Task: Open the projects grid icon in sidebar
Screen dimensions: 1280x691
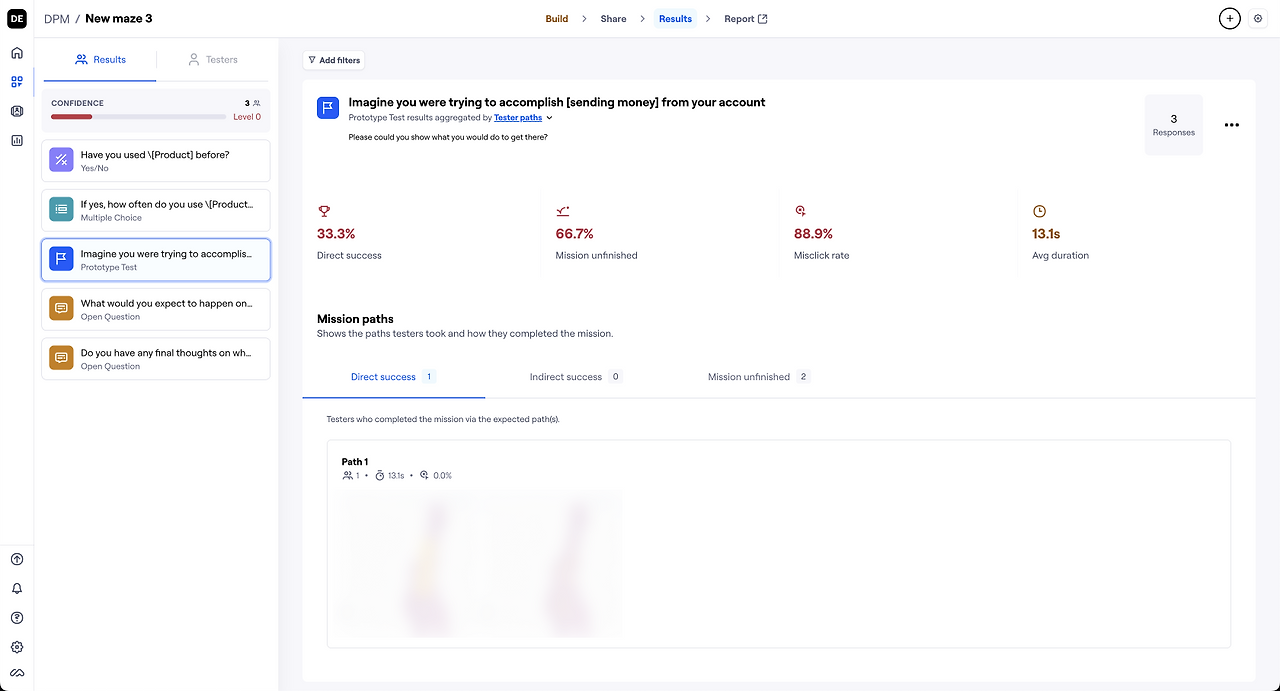Action: coord(16,82)
